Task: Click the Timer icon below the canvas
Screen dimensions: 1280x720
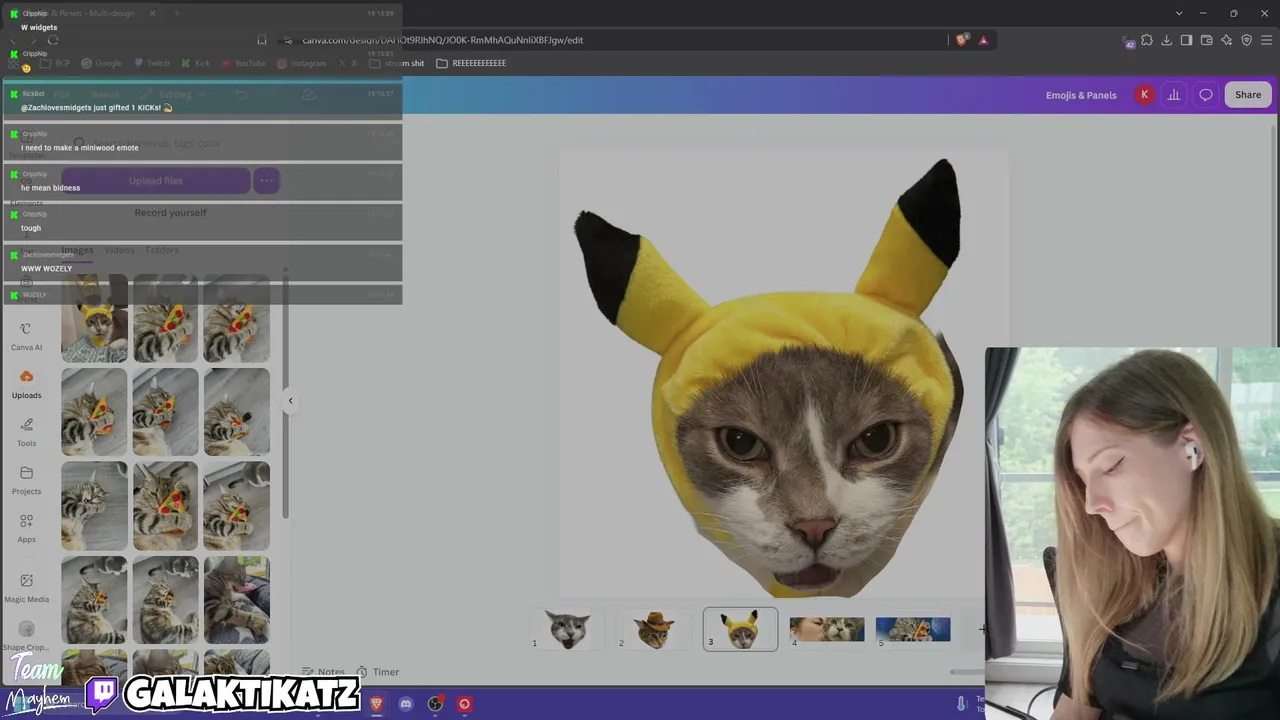Action: pyautogui.click(x=362, y=672)
